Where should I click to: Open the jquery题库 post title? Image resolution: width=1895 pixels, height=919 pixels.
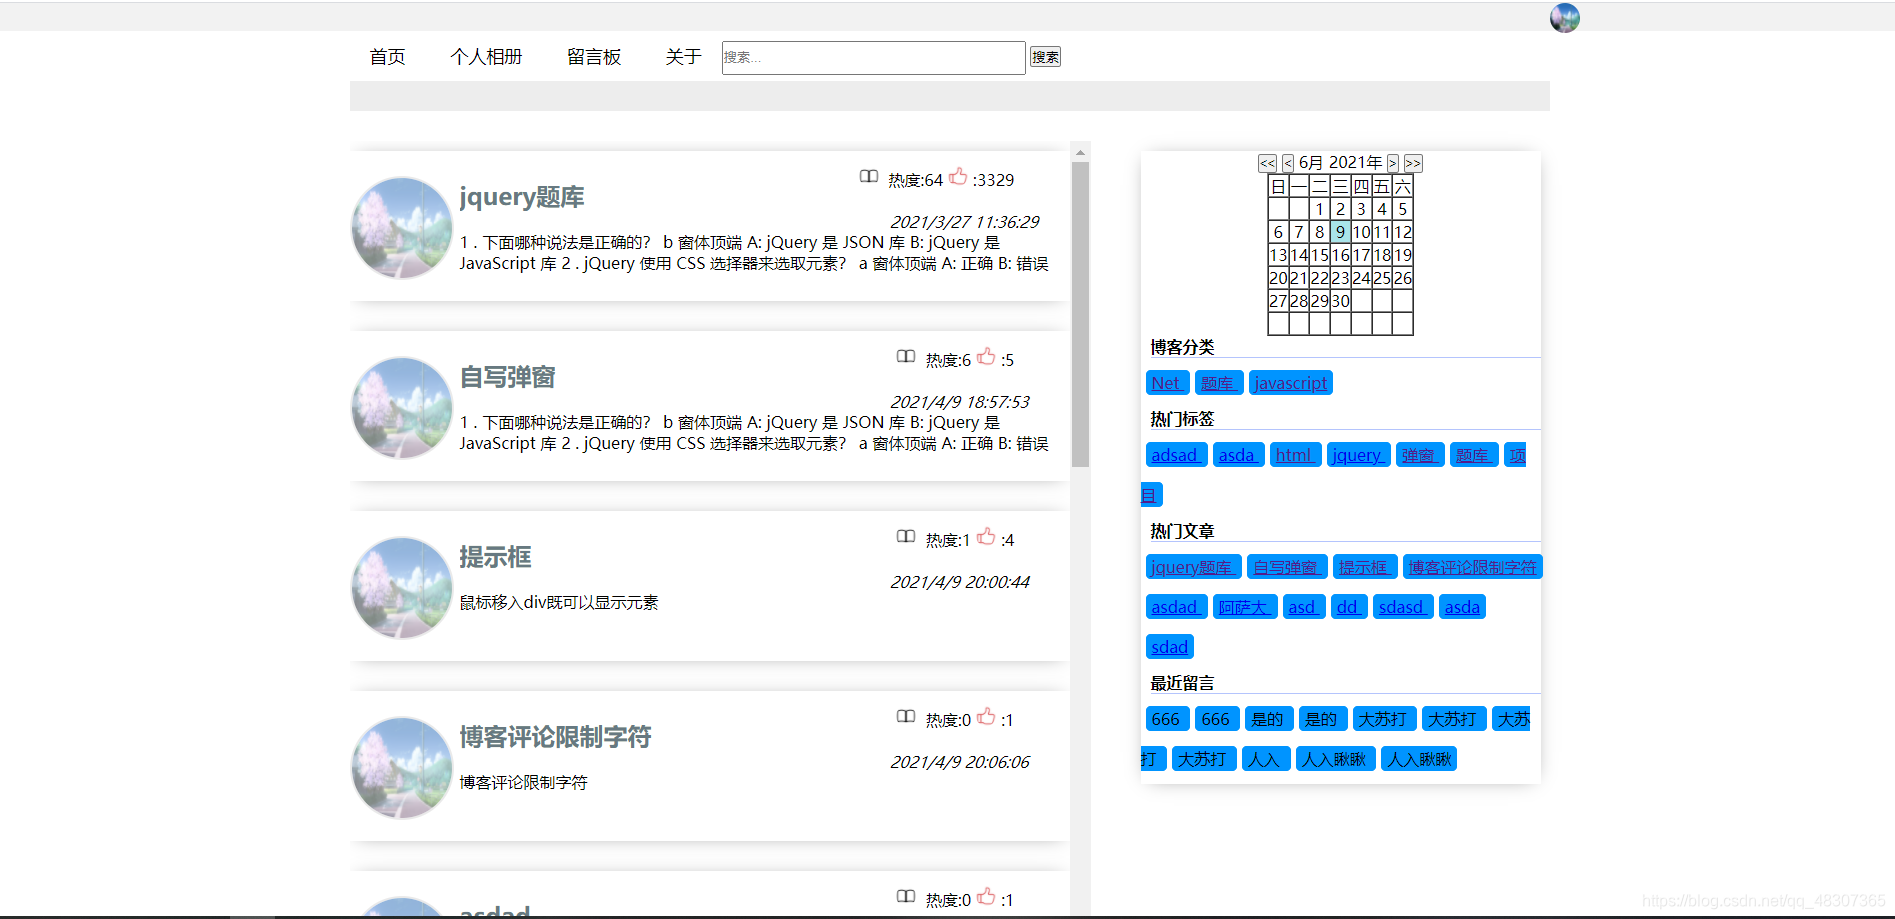[x=522, y=197]
